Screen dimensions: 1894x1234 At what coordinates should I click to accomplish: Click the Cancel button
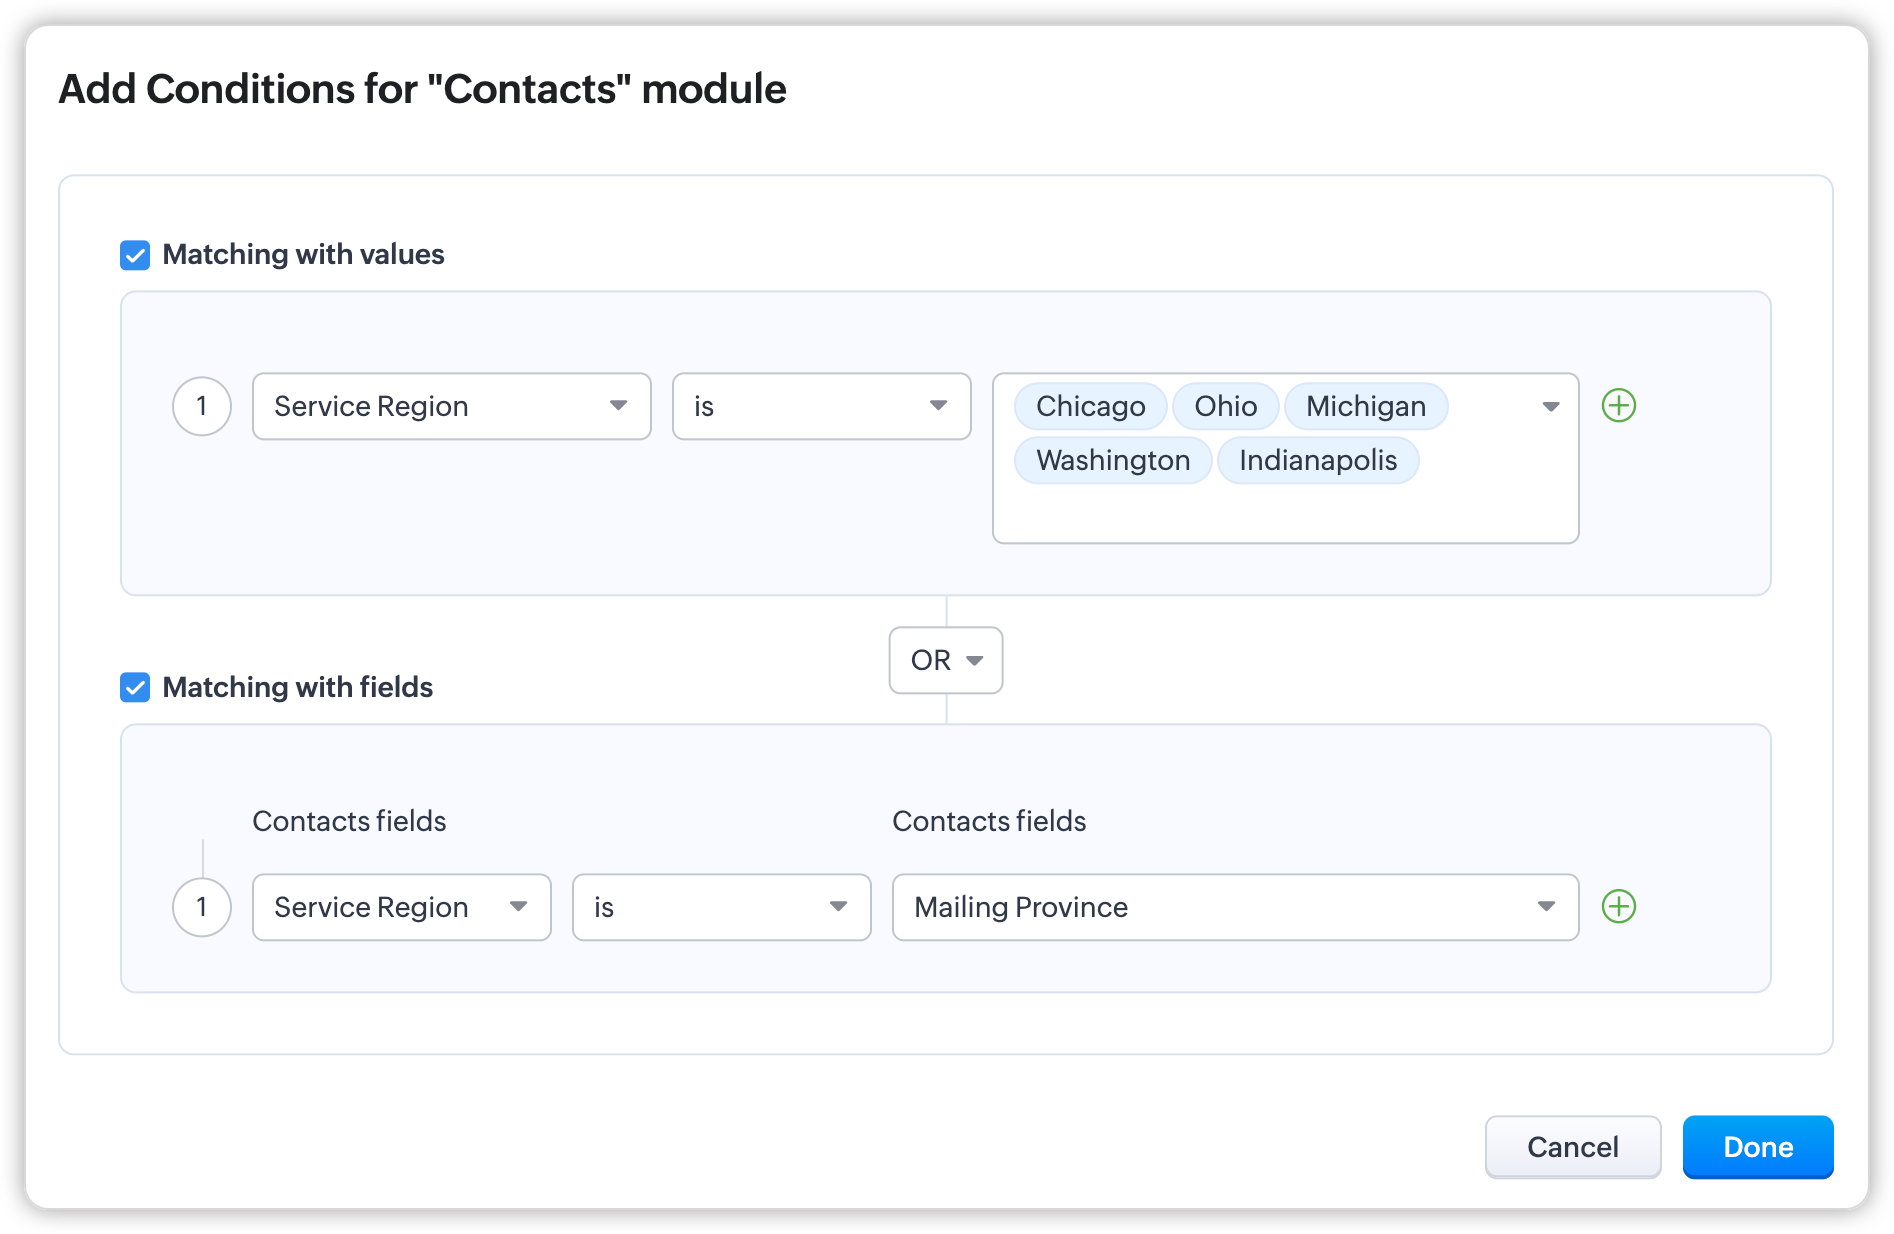pos(1572,1147)
